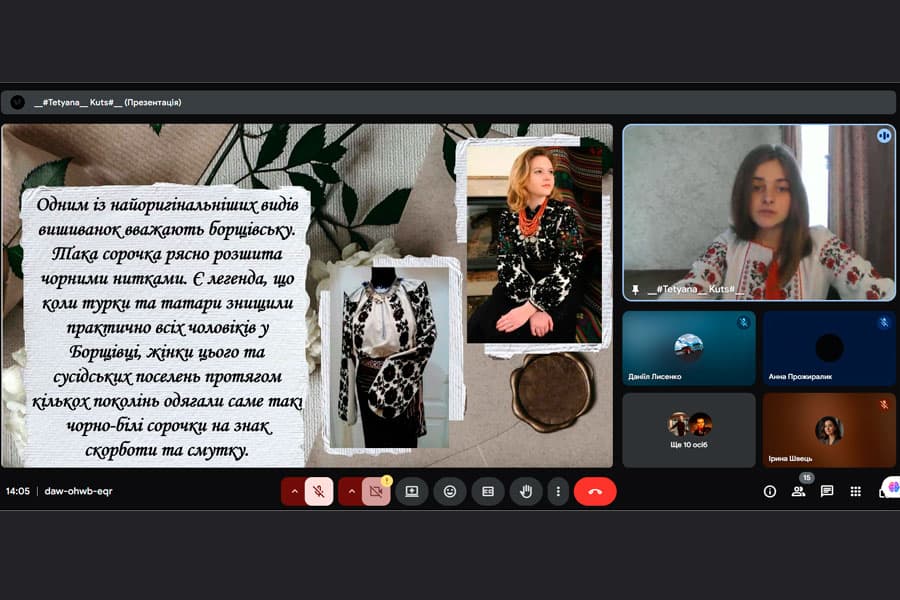This screenshot has width=900, height=600.
Task: Show participants list icon
Action: (x=798, y=491)
